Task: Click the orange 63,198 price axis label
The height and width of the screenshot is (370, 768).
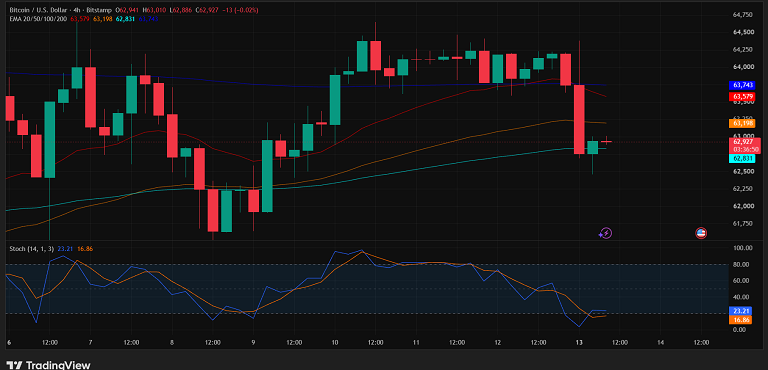Action: [742, 123]
